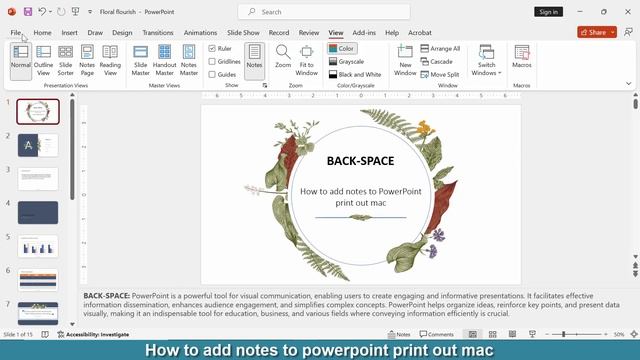640x360 pixels.
Task: Open the comments pane icon near Share
Action: (x=628, y=32)
